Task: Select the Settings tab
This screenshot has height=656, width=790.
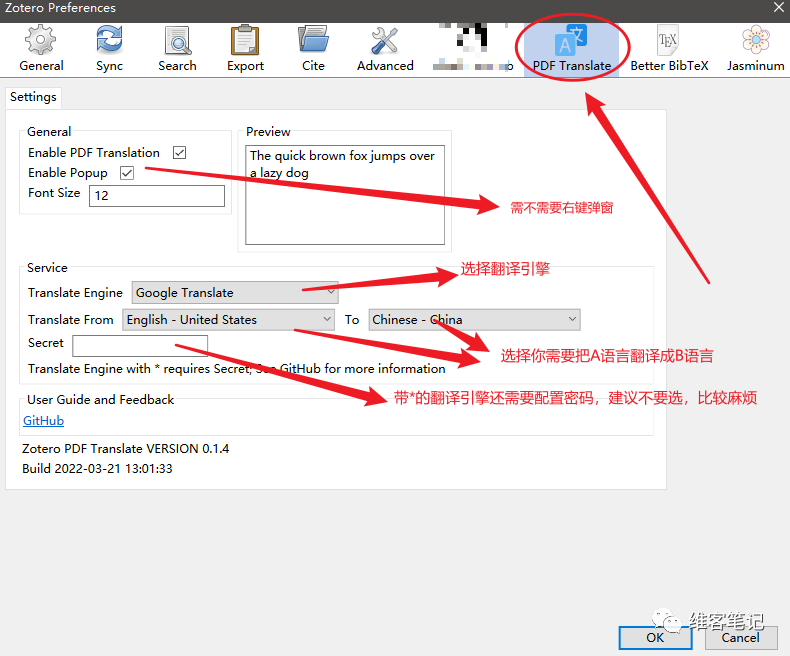Action: click(x=33, y=97)
